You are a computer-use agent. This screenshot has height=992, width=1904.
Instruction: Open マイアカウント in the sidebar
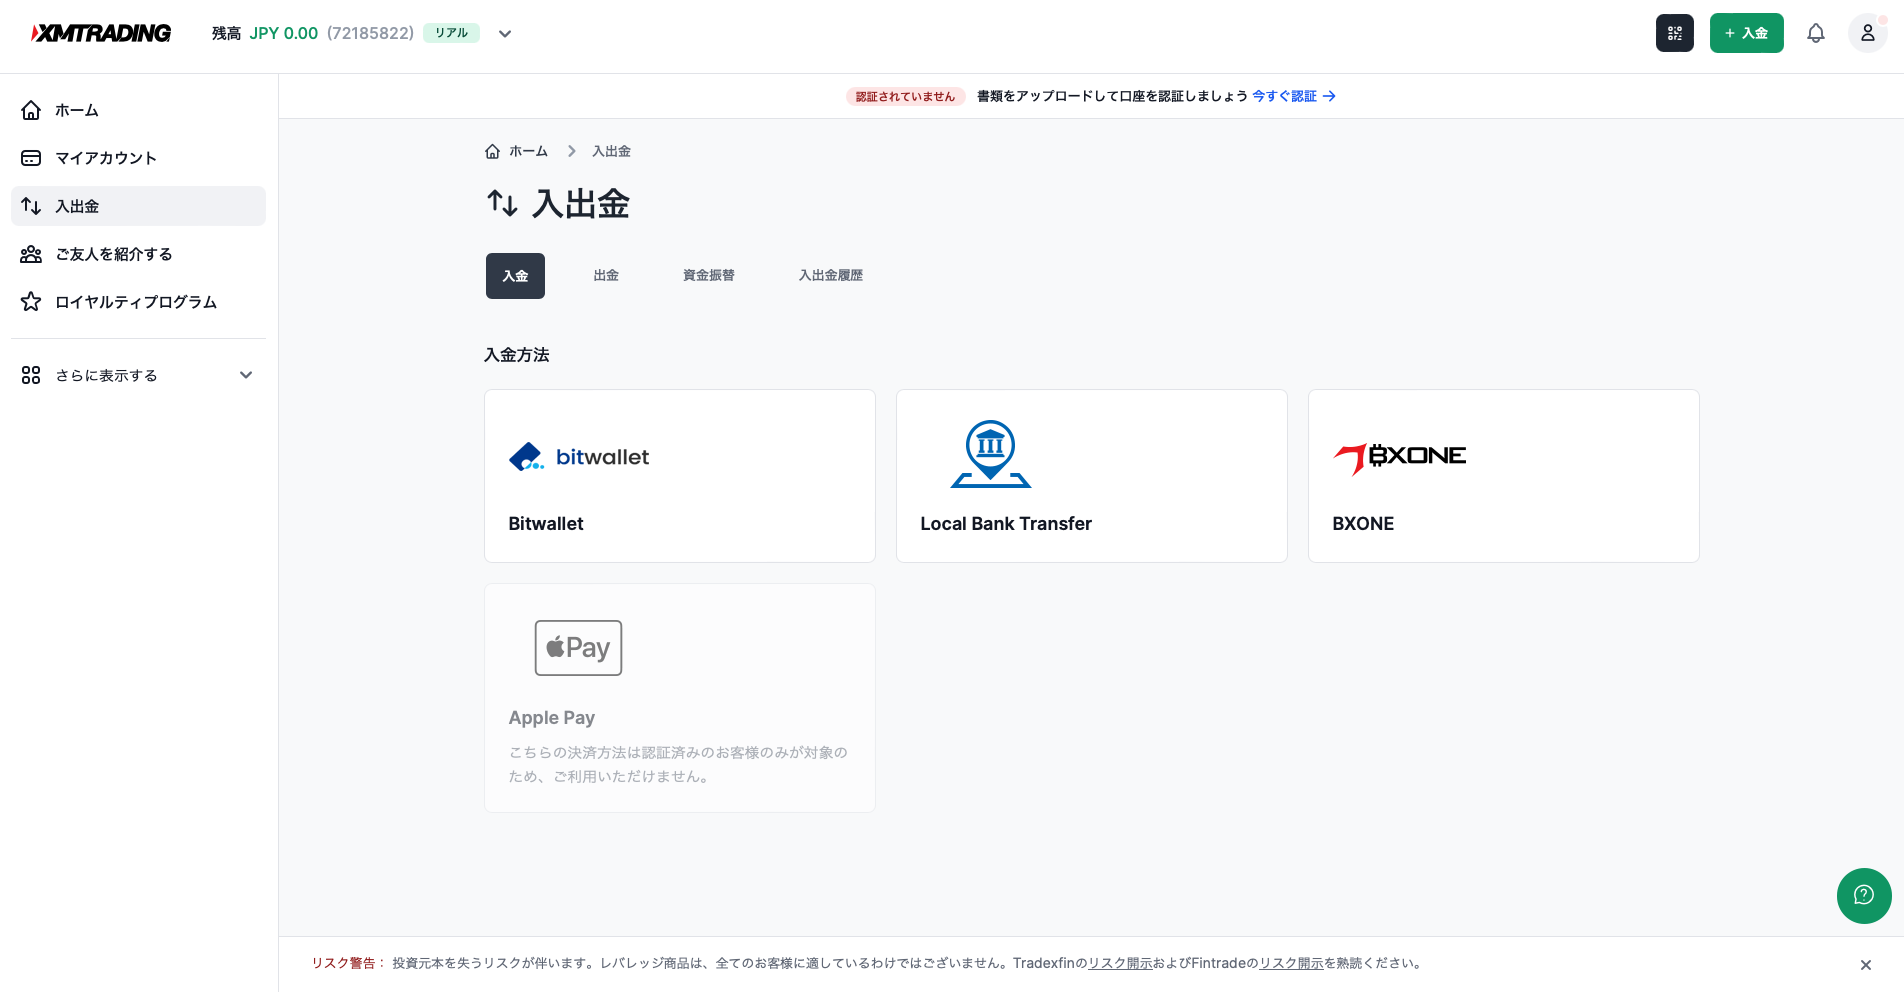(x=138, y=158)
